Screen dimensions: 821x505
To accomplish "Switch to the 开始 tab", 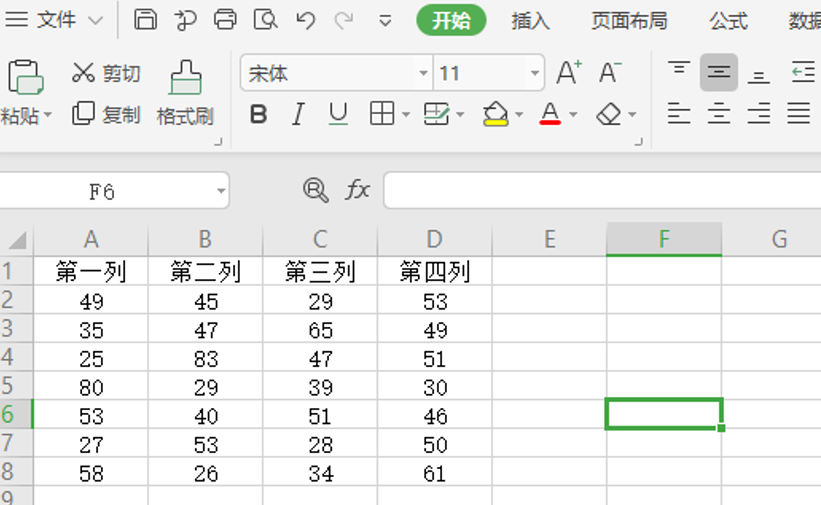I will (x=451, y=20).
